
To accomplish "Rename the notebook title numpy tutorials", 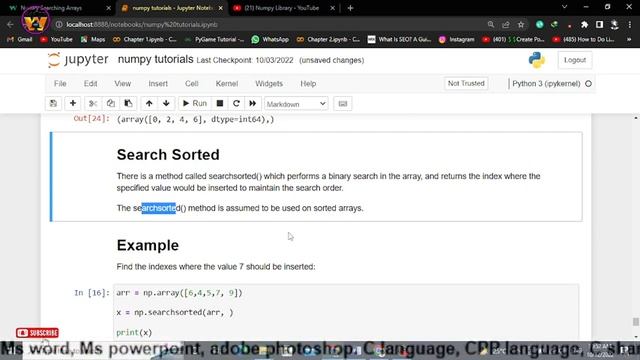I will click(156, 60).
